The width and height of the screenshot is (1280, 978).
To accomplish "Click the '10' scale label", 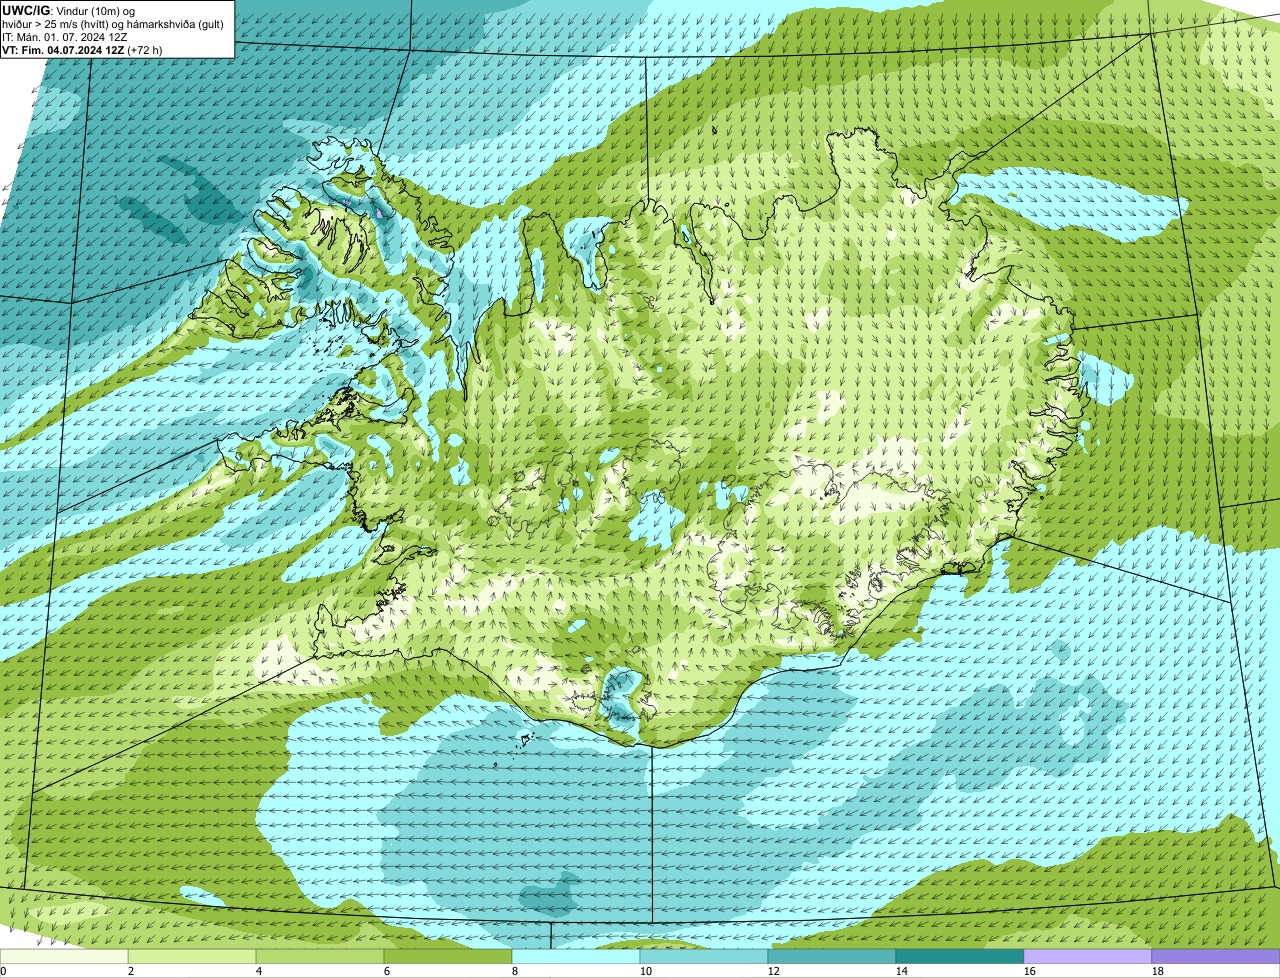I will click(646, 971).
